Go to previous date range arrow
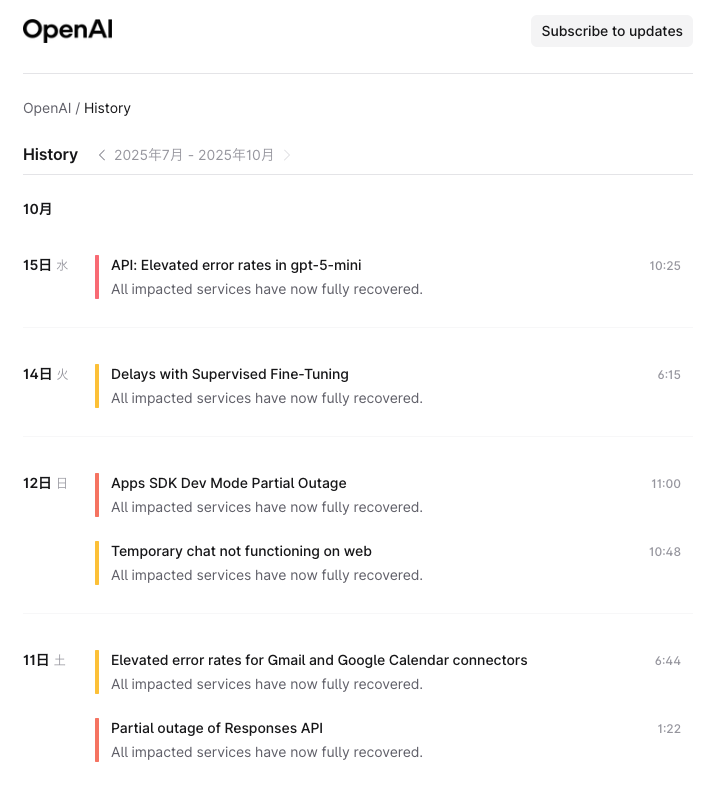The height and width of the screenshot is (790, 722). pyautogui.click(x=102, y=155)
